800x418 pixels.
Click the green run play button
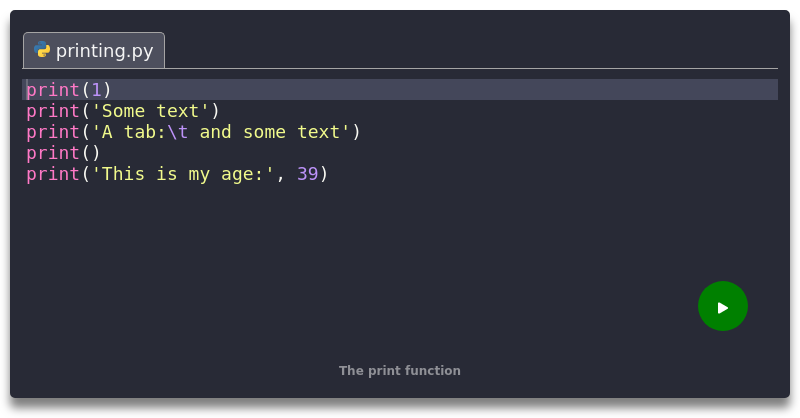point(722,307)
